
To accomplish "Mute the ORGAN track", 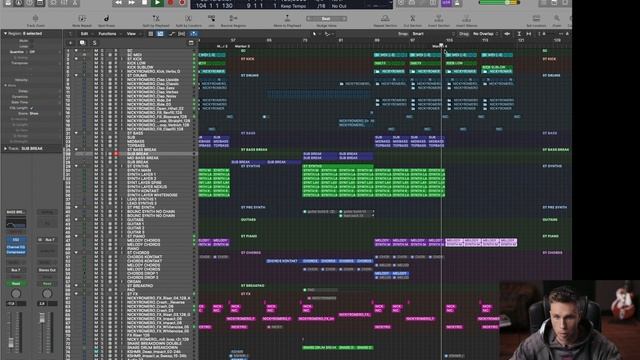I will (96, 281).
